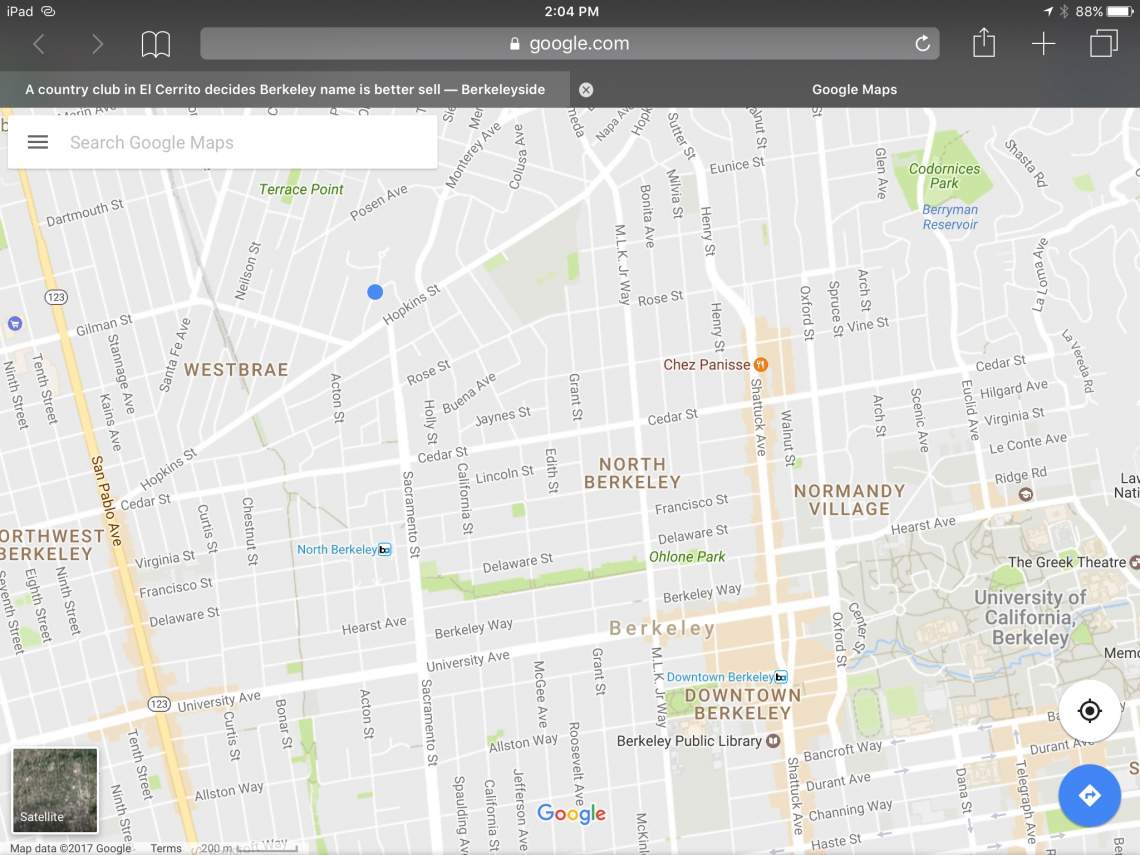Select University of California, Berkeley label
The height and width of the screenshot is (855, 1140).
1030,617
